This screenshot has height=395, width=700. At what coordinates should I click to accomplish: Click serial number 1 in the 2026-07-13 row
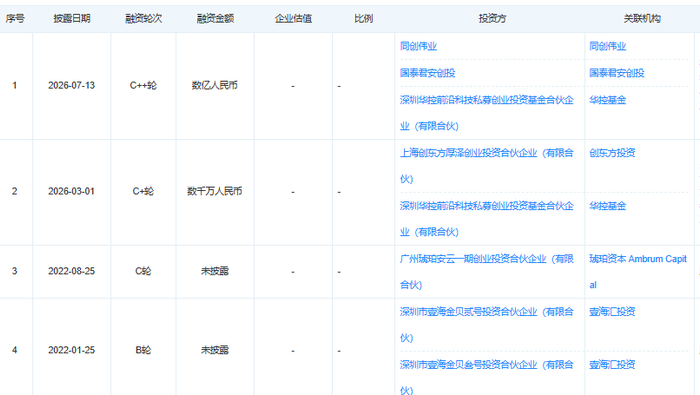tap(15, 85)
